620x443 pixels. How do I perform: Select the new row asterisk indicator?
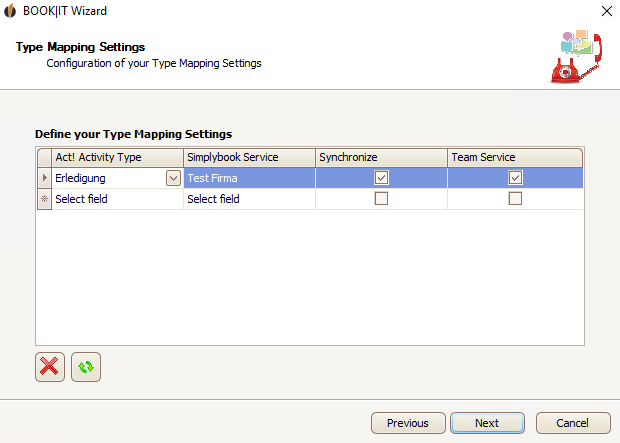click(x=44, y=199)
